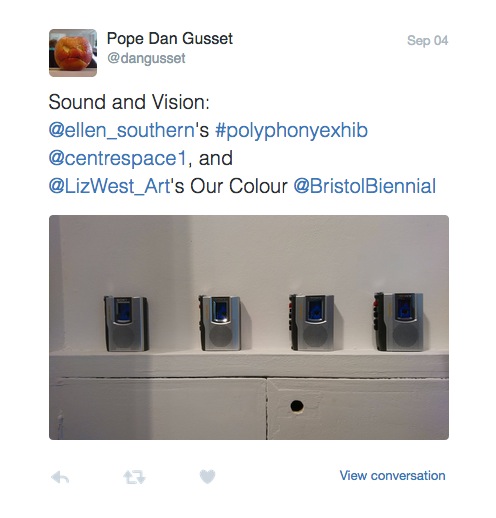Open Pope Dan Gusset's profile name
This screenshot has width=496, height=518.
tap(170, 39)
